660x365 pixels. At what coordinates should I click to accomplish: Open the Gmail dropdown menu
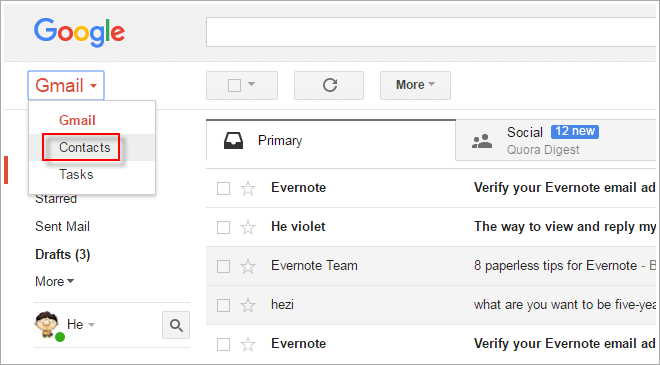tap(66, 85)
